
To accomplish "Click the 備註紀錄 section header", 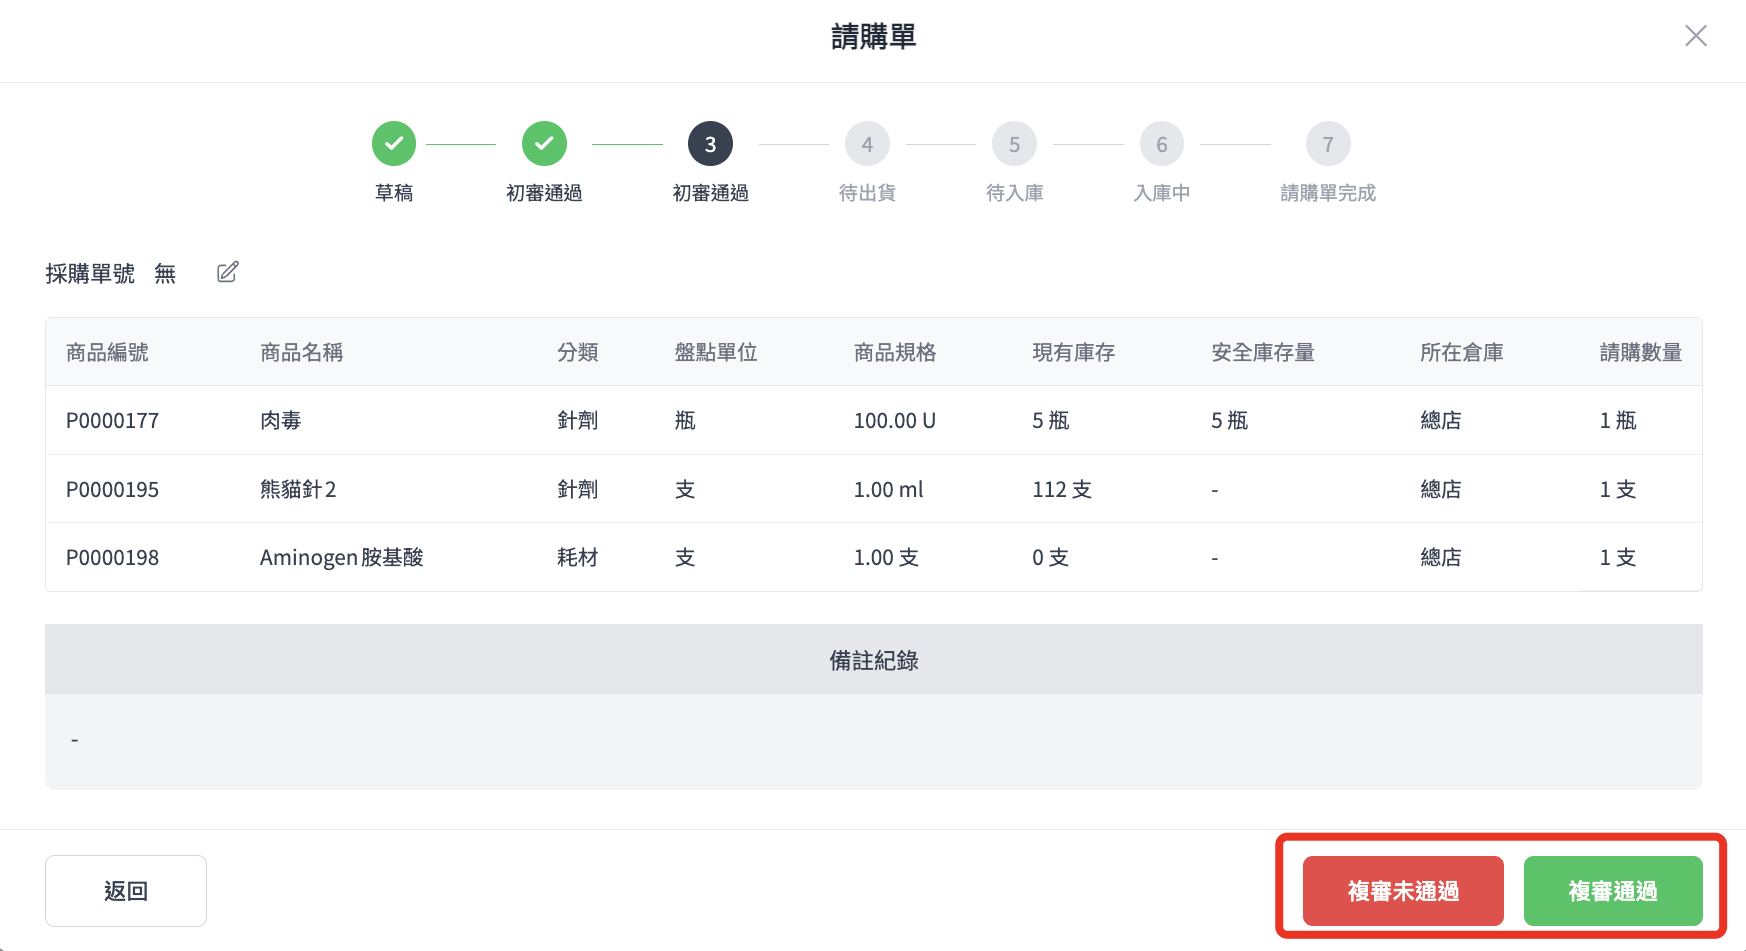I will coord(873,660).
